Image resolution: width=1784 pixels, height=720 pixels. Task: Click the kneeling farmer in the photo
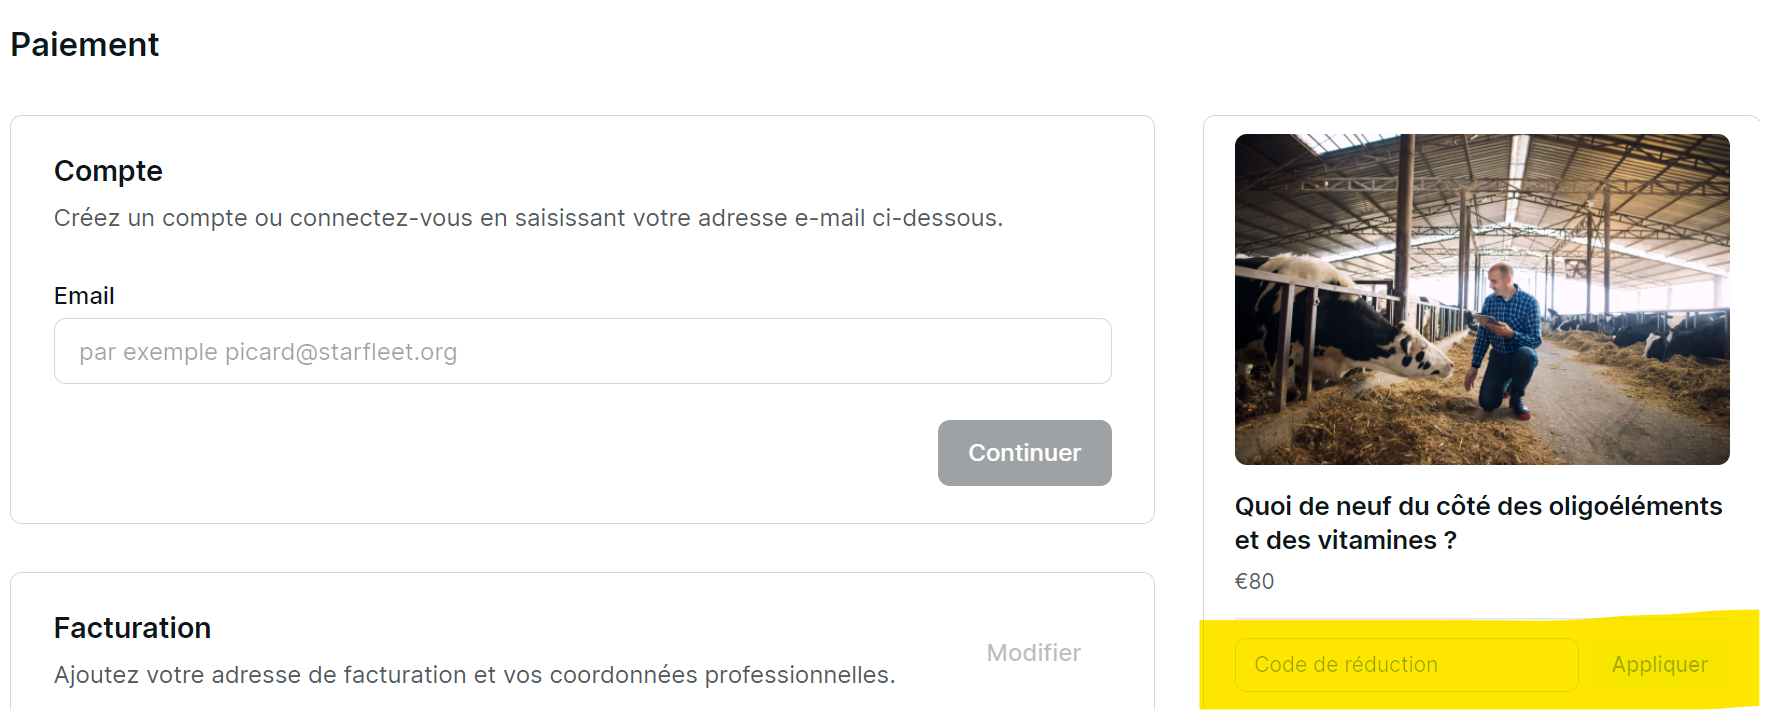point(1505,340)
